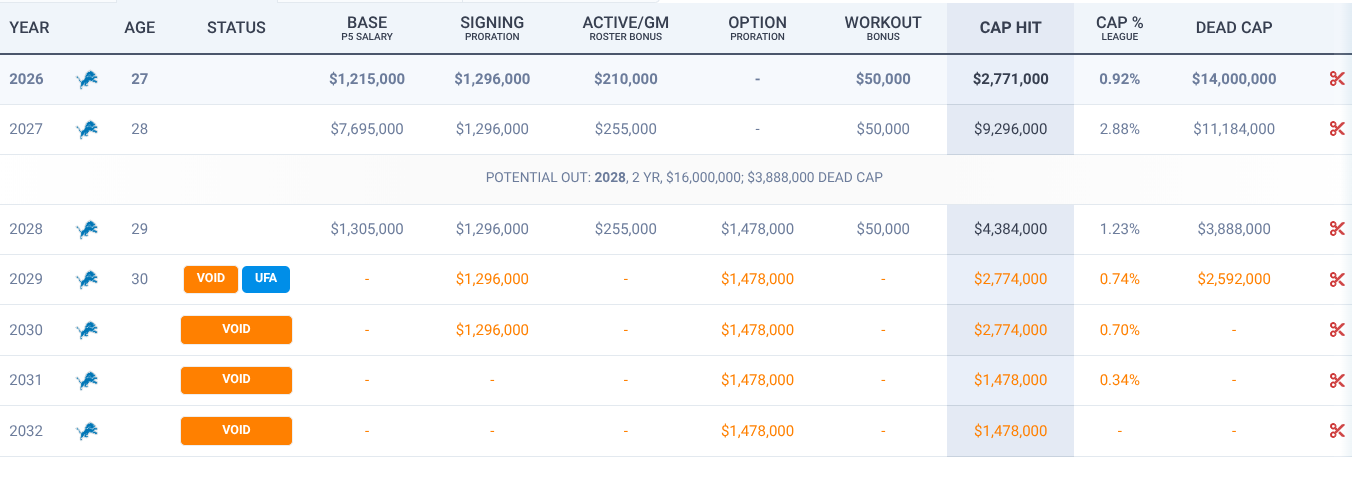Click the scissors cut icon for 2027
The height and width of the screenshot is (480, 1352).
(1337, 129)
